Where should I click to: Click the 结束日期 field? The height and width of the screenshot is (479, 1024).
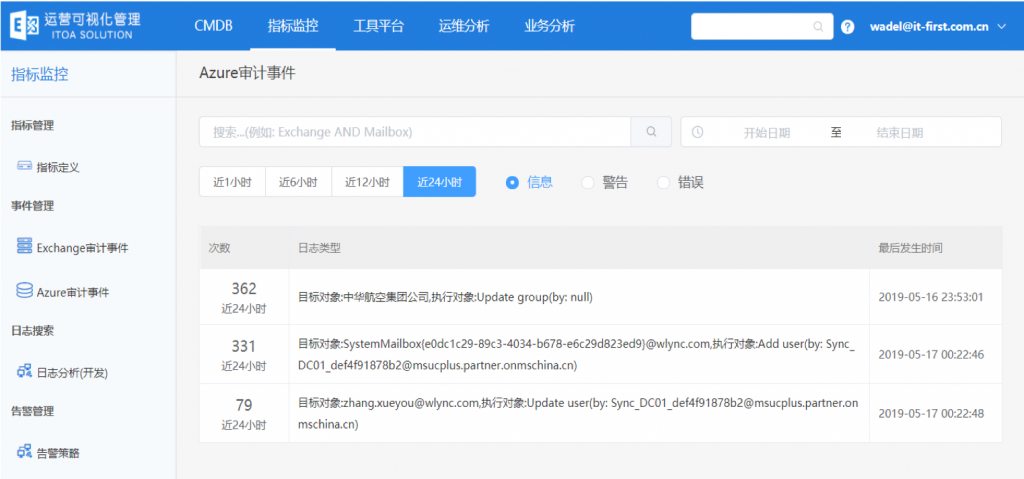[x=899, y=133]
